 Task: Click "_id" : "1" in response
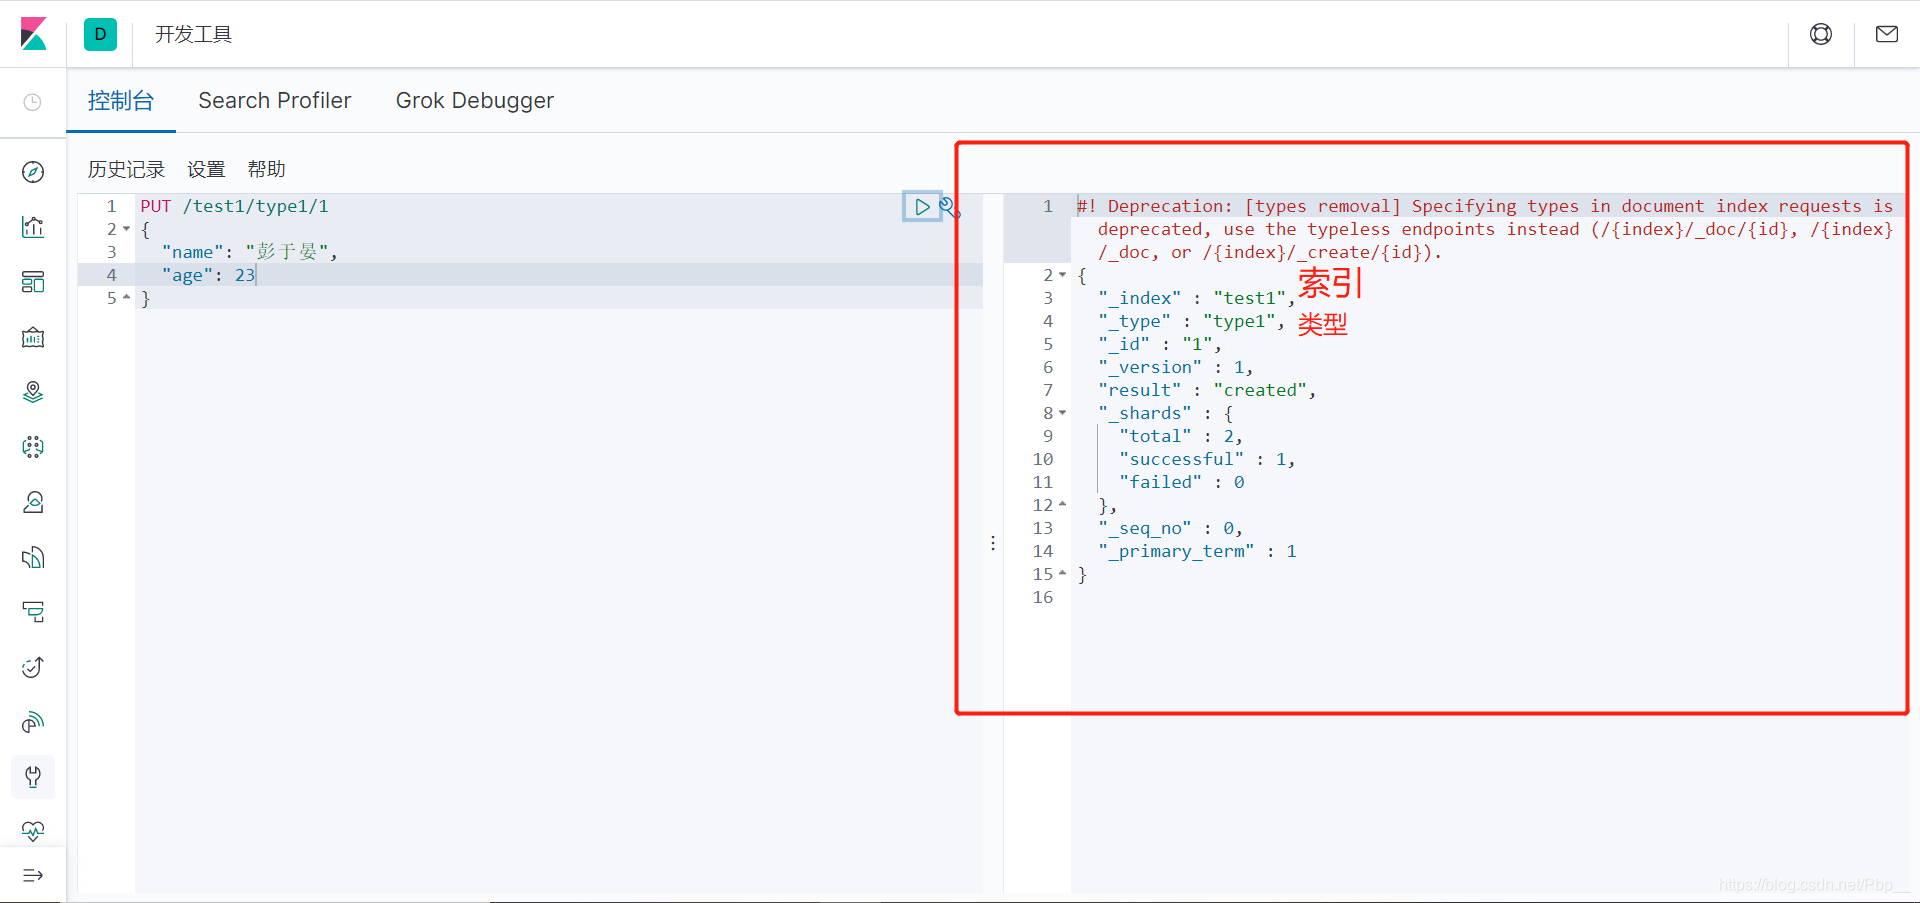[x=1160, y=344]
